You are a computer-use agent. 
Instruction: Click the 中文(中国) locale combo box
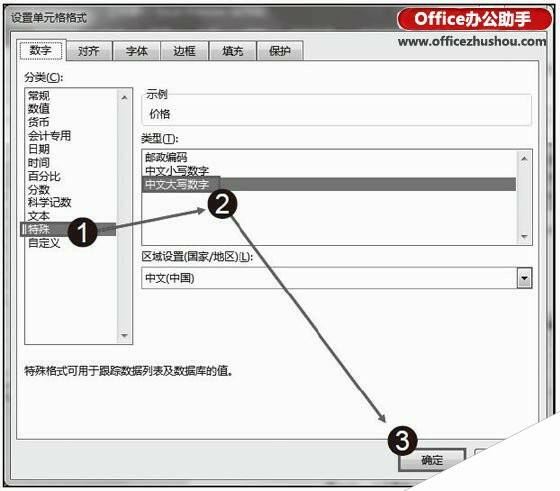[x=336, y=278]
